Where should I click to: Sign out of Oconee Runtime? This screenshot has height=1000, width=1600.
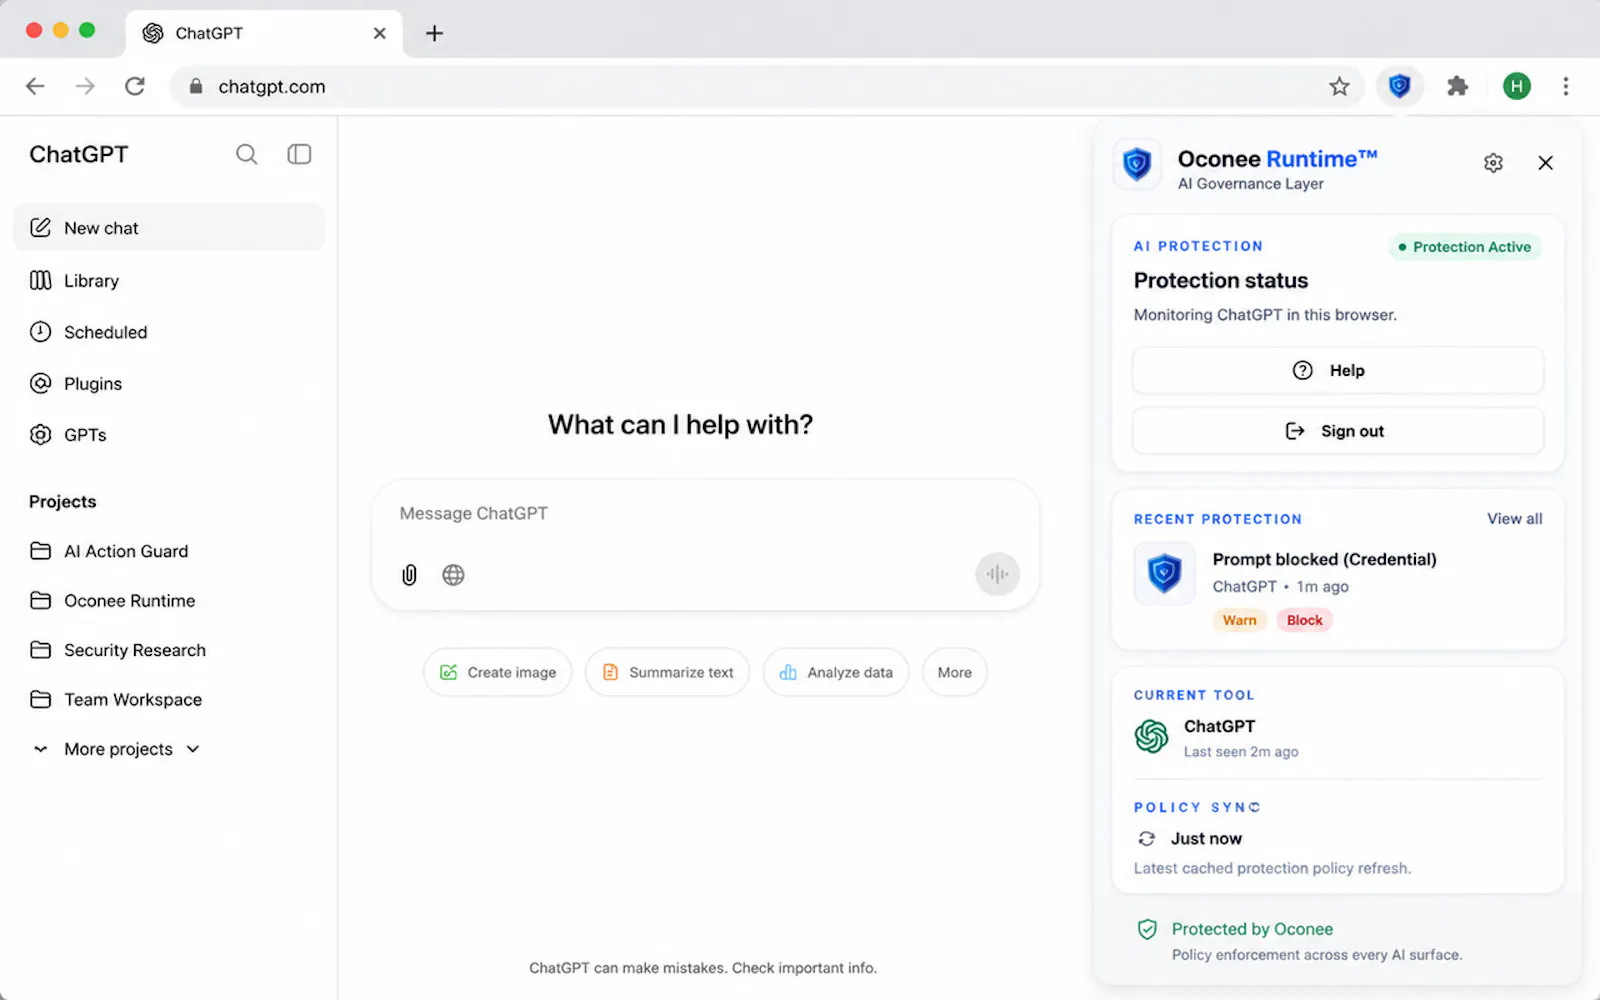click(1338, 431)
